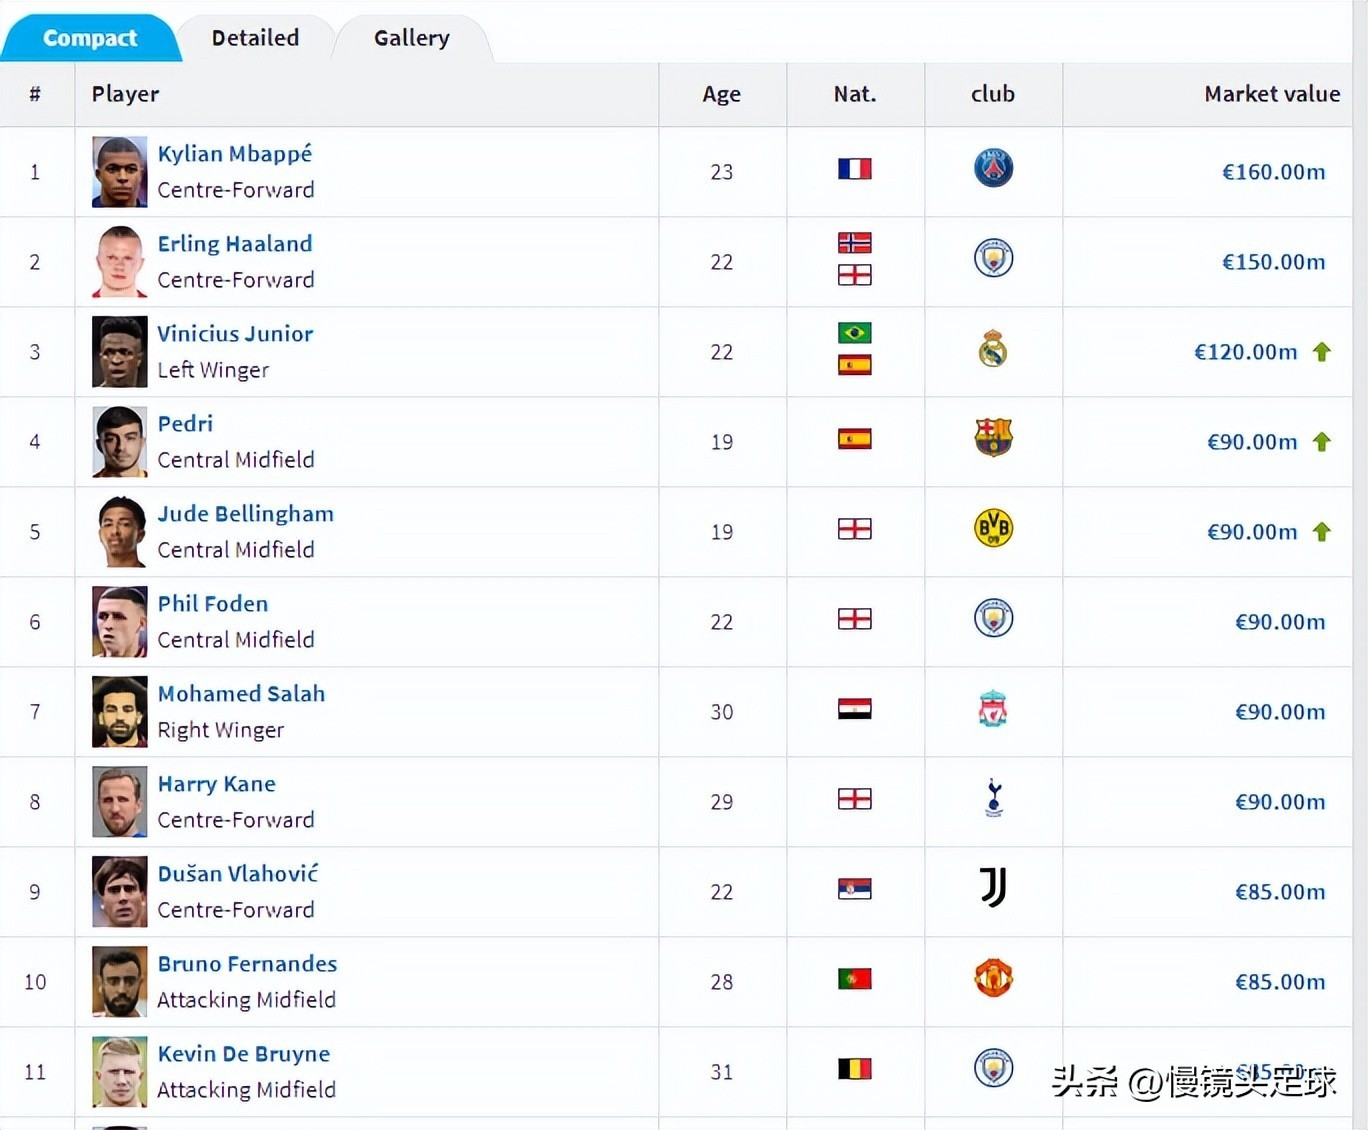Click the Liverpool club crest
This screenshot has height=1130, width=1368.
click(x=993, y=709)
